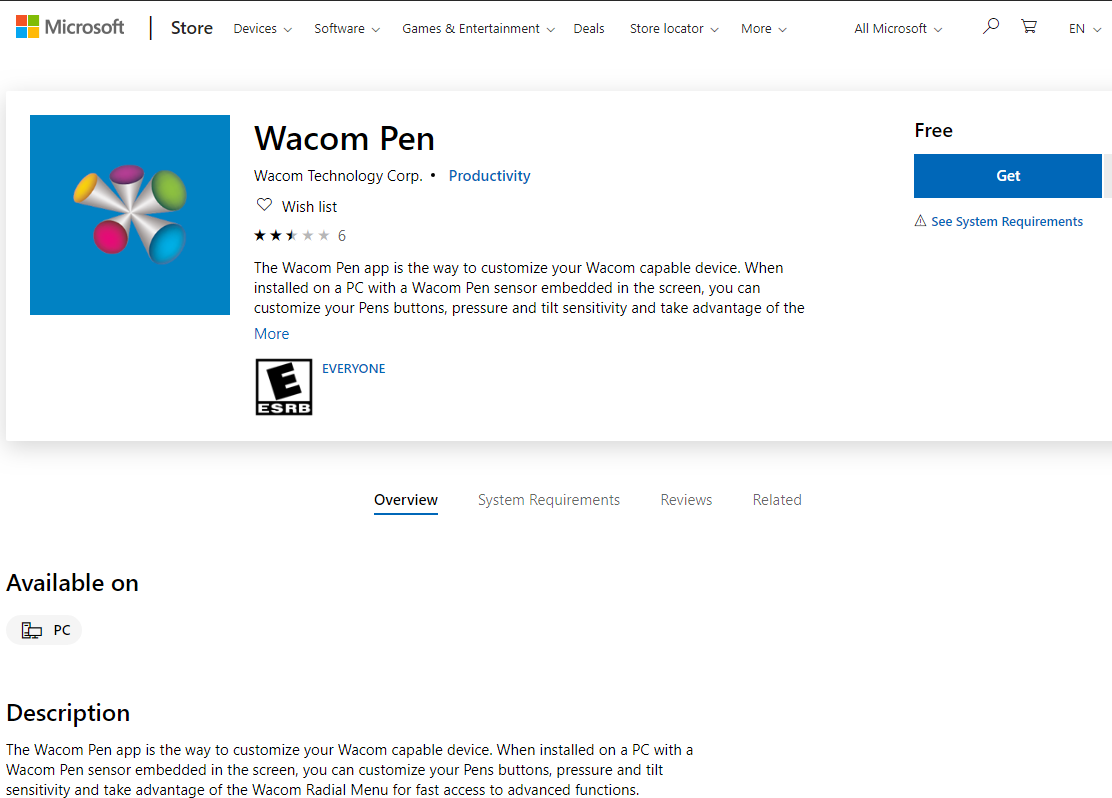Expand description with the More link
This screenshot has width=1112, height=798.
pos(272,333)
